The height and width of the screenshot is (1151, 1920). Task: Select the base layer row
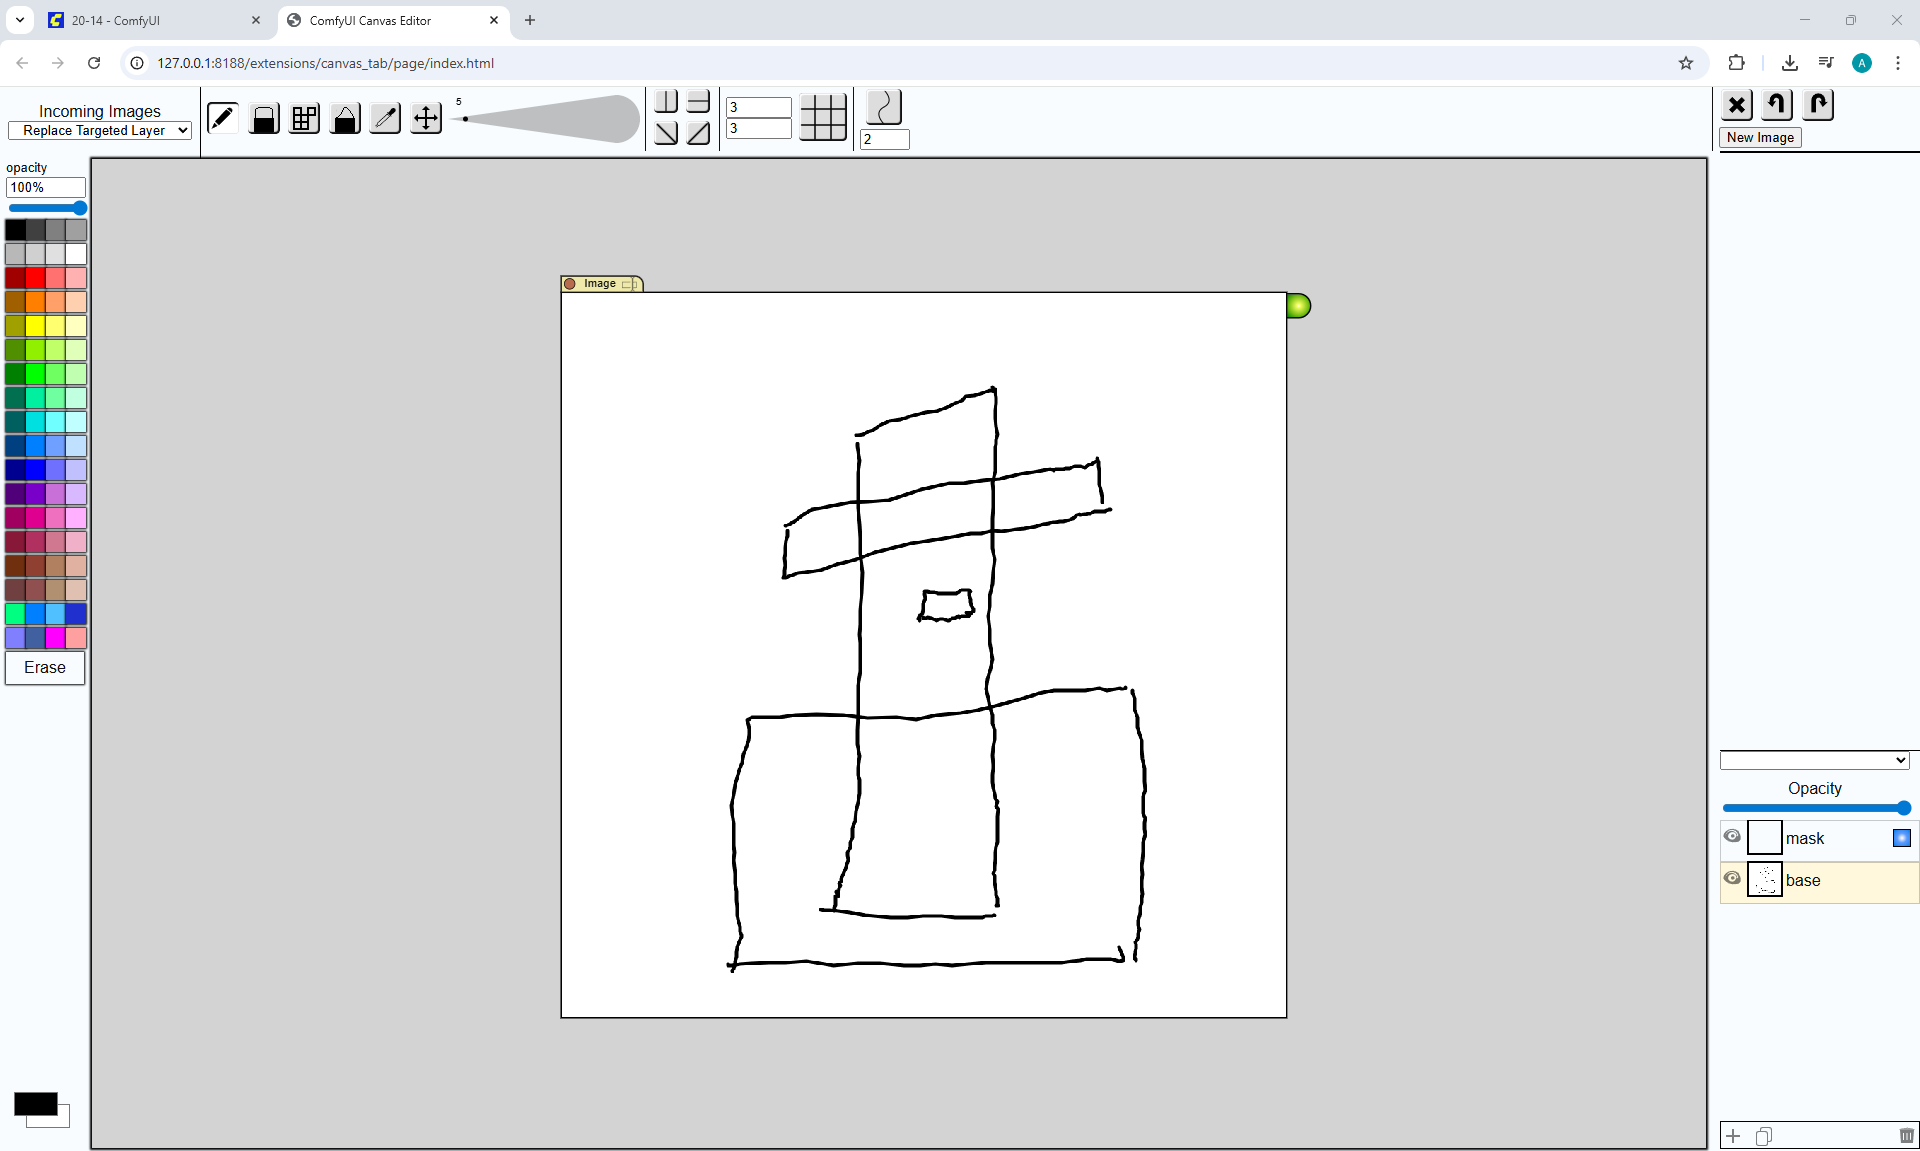(1840, 881)
